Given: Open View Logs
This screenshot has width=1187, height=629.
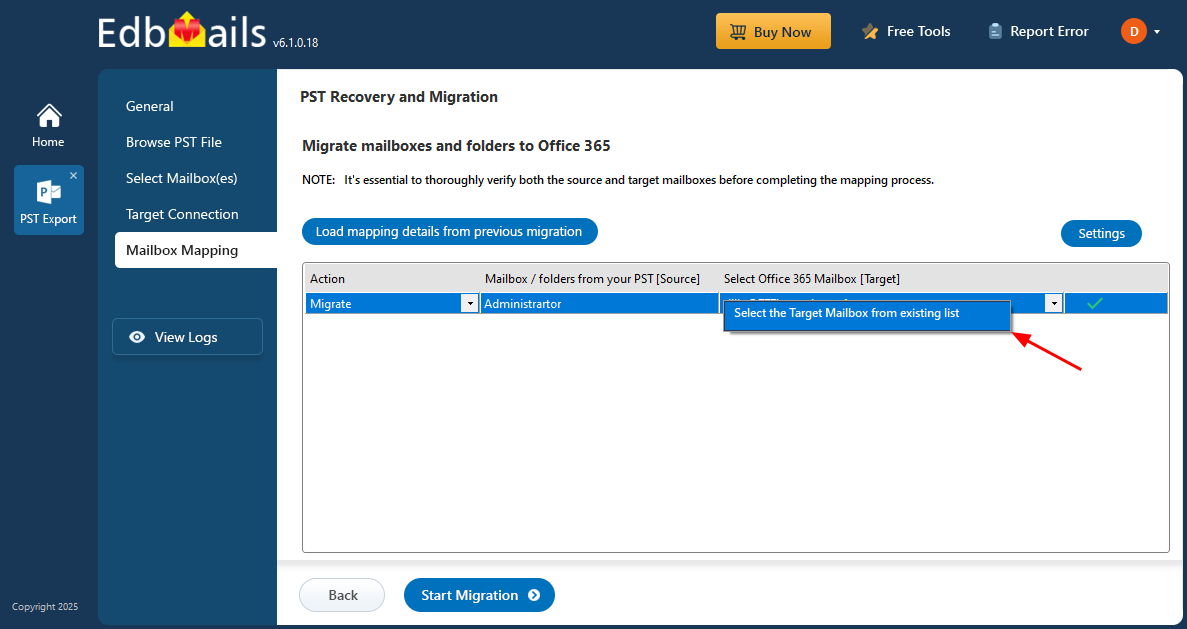Looking at the screenshot, I should point(187,337).
